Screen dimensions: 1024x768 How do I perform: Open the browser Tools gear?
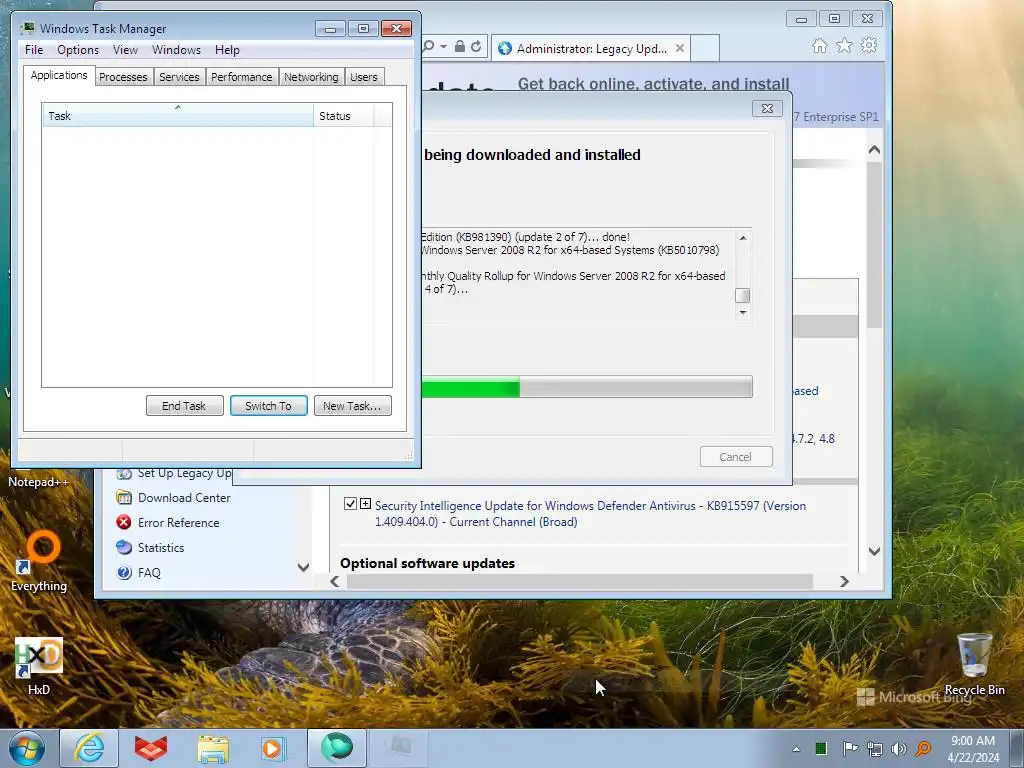[869, 46]
